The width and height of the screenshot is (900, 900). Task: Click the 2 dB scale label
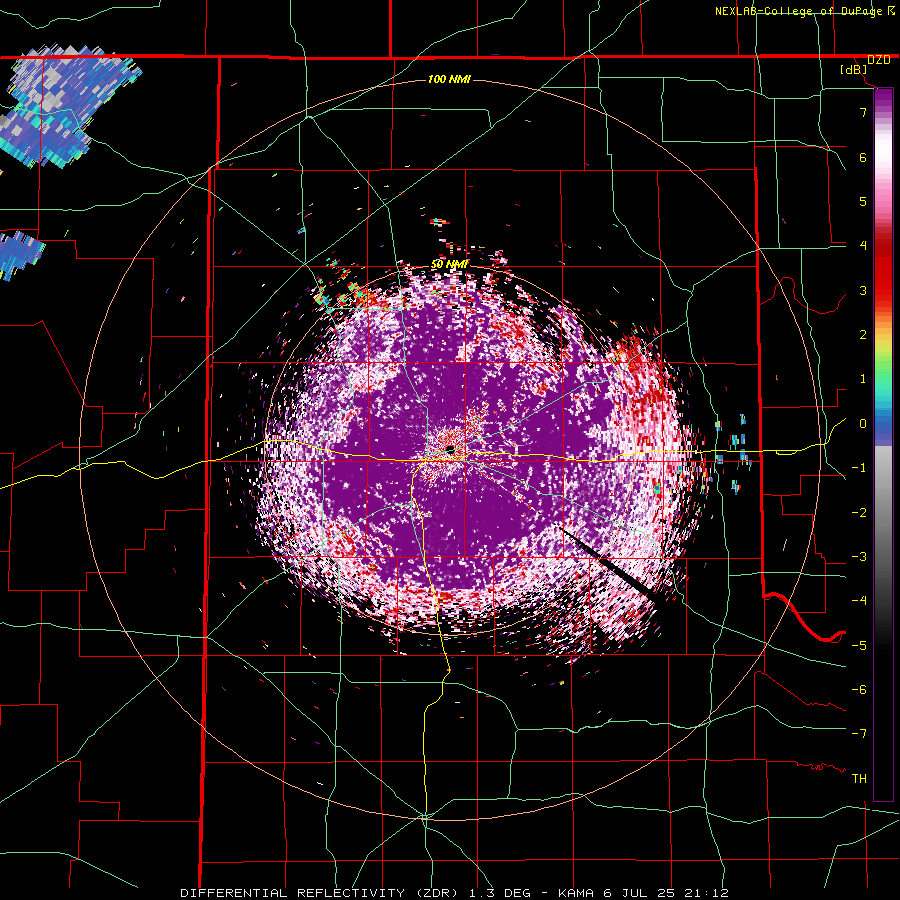tap(863, 335)
